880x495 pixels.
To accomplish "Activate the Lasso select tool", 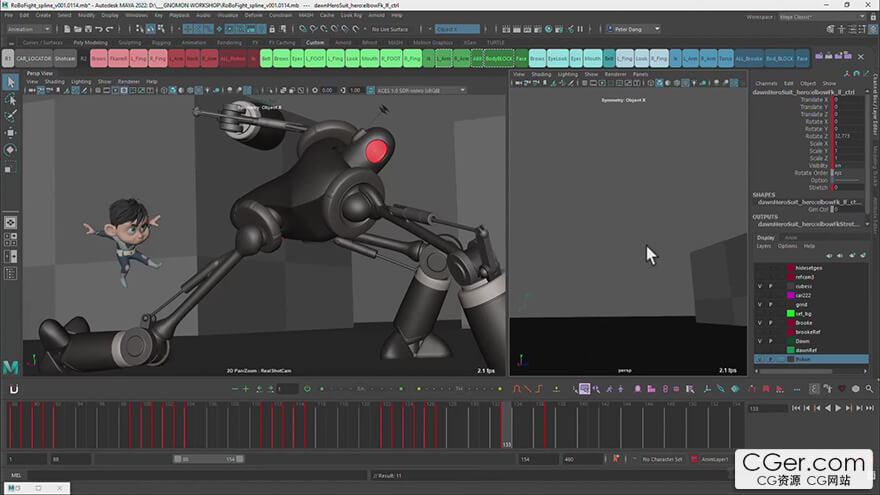I will point(10,99).
